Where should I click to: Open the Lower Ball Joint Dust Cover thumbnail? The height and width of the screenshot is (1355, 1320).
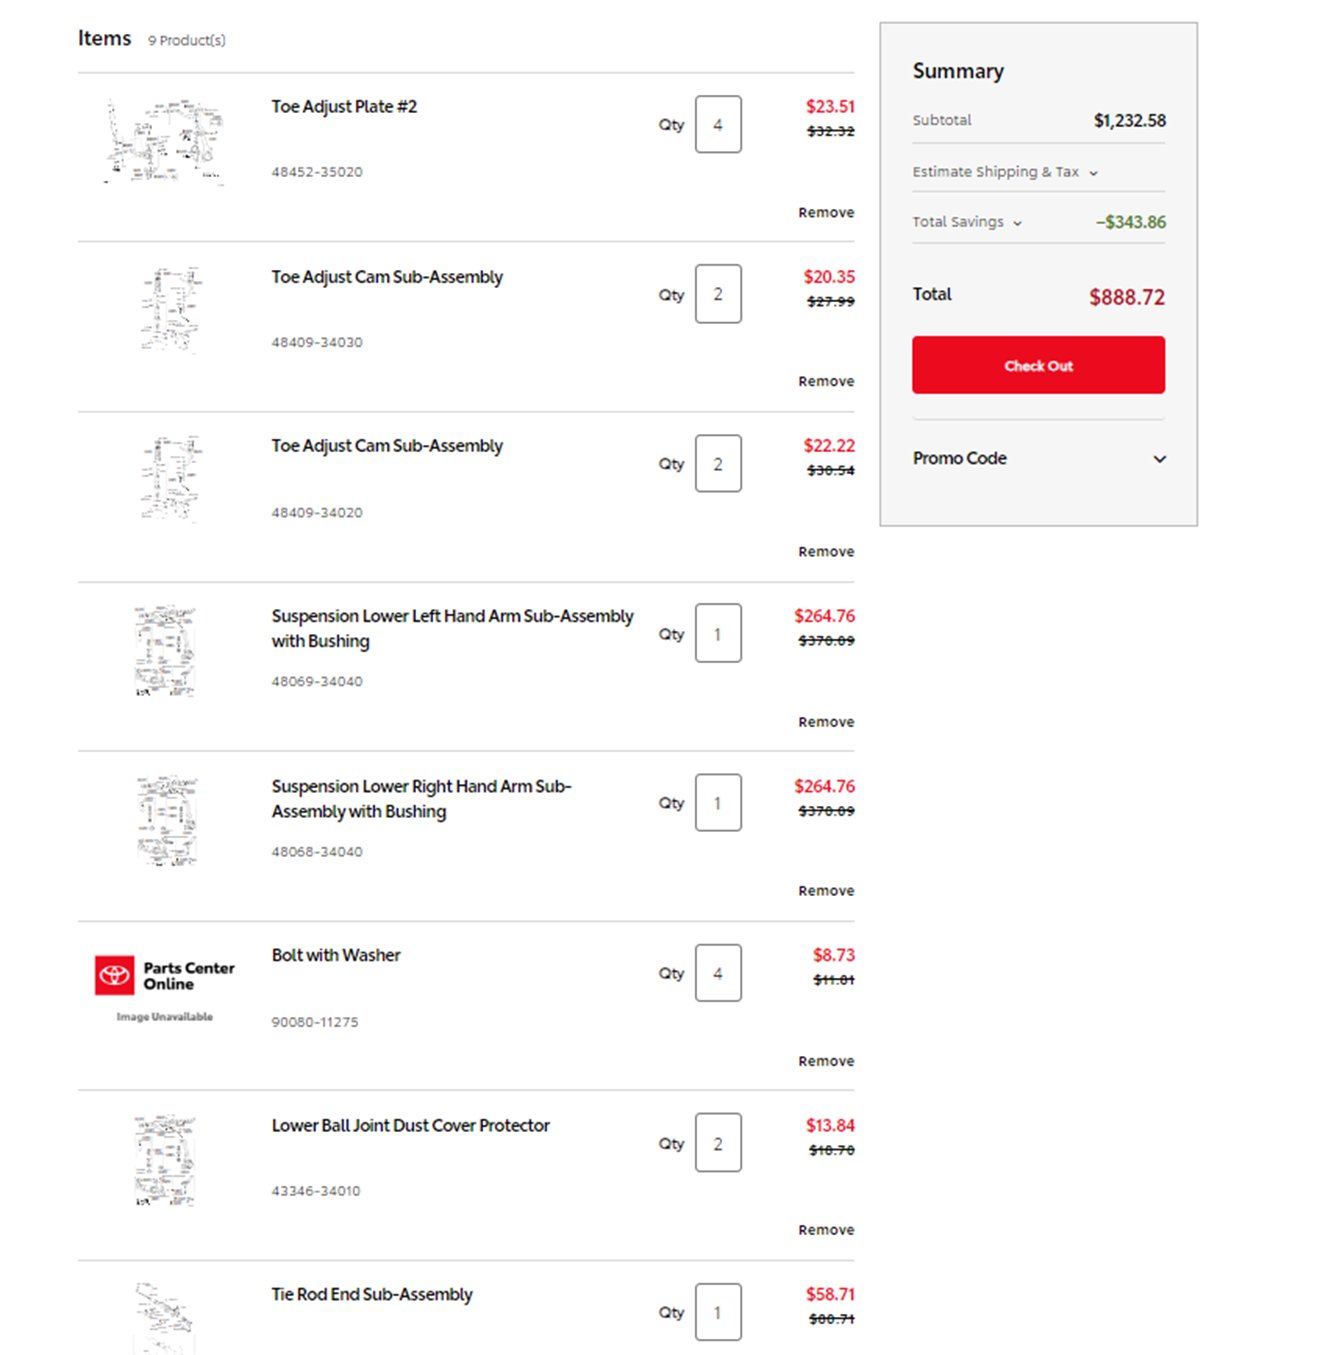[x=165, y=1160]
